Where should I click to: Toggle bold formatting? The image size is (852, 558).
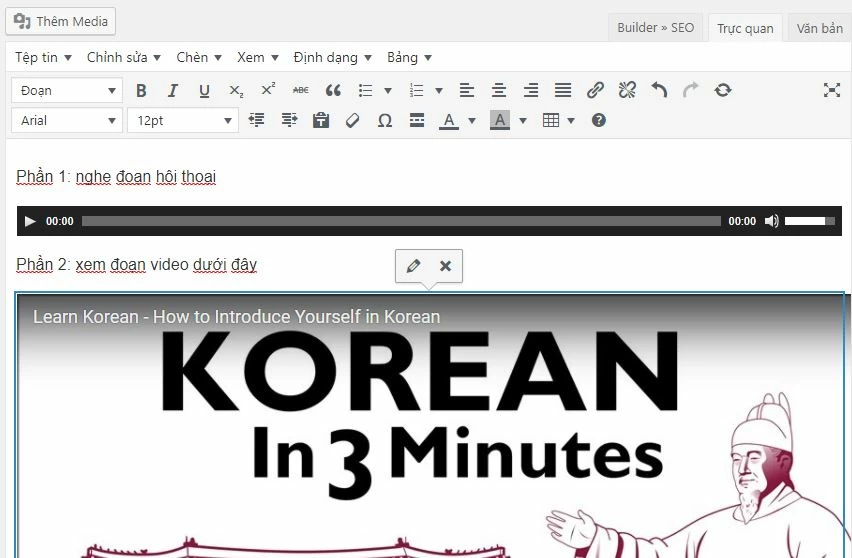[x=141, y=90]
